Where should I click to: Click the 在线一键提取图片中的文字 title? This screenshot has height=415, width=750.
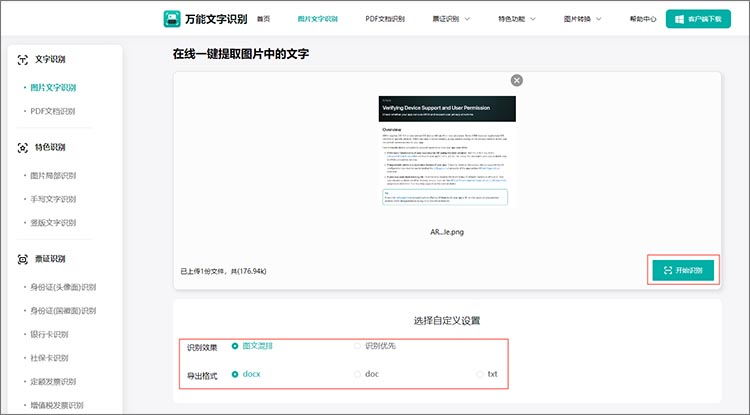click(241, 54)
